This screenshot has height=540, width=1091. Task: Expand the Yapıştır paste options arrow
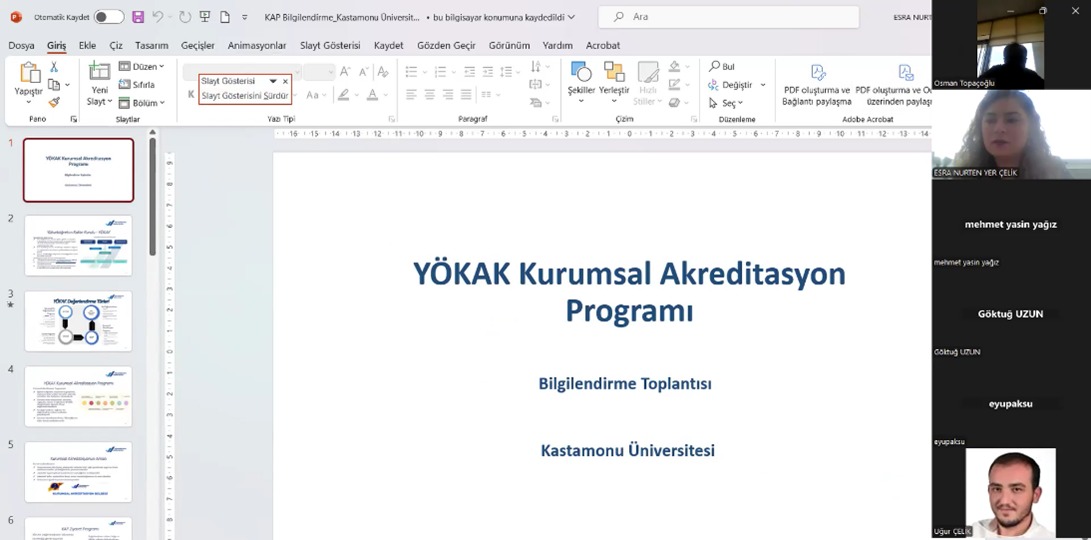(29, 101)
